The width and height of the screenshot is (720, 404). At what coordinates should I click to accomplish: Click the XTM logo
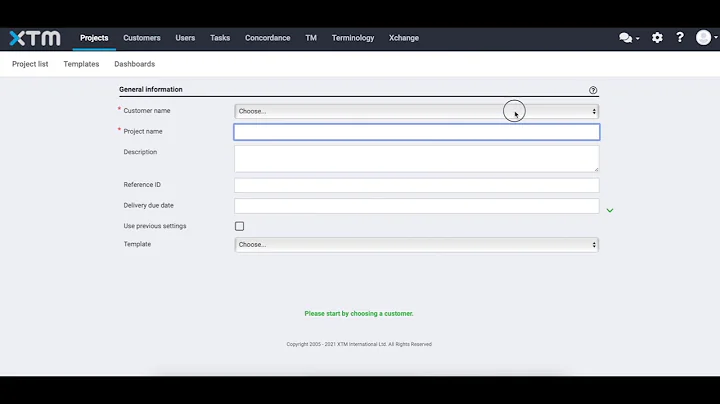[35, 38]
